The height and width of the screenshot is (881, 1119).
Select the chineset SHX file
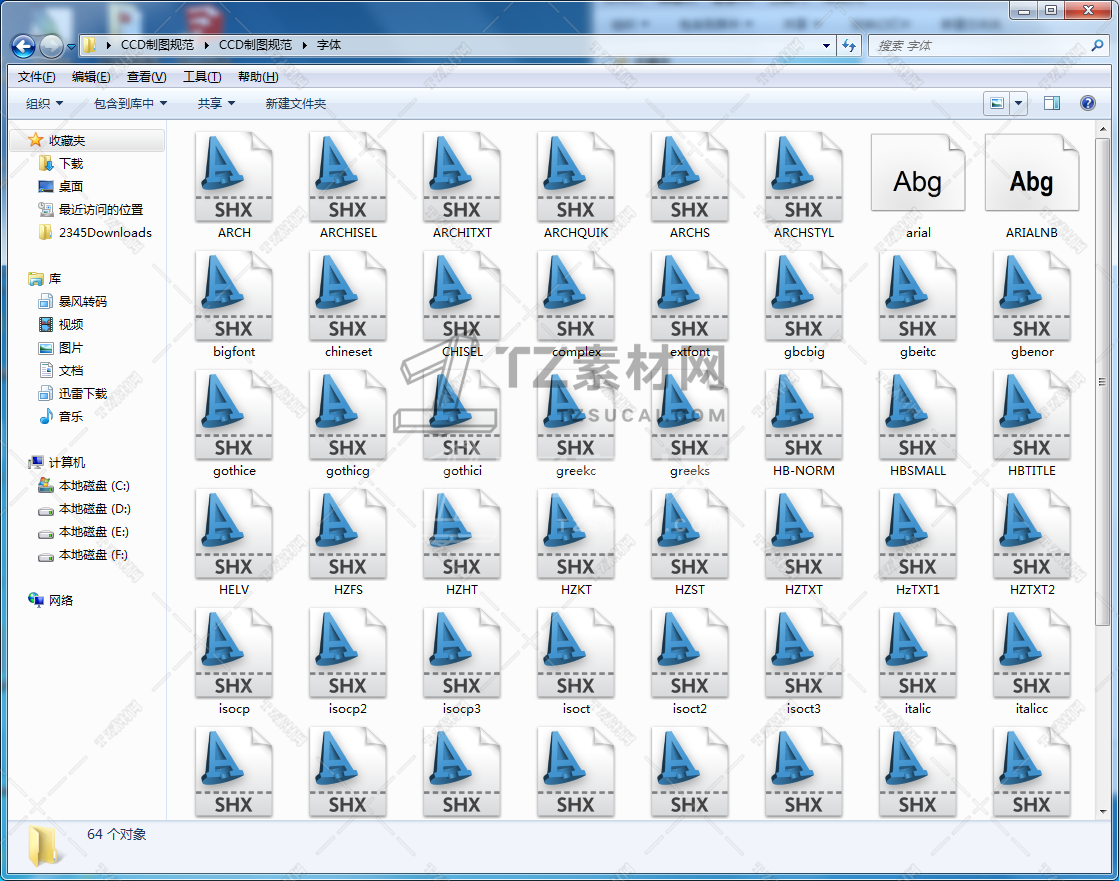348,296
